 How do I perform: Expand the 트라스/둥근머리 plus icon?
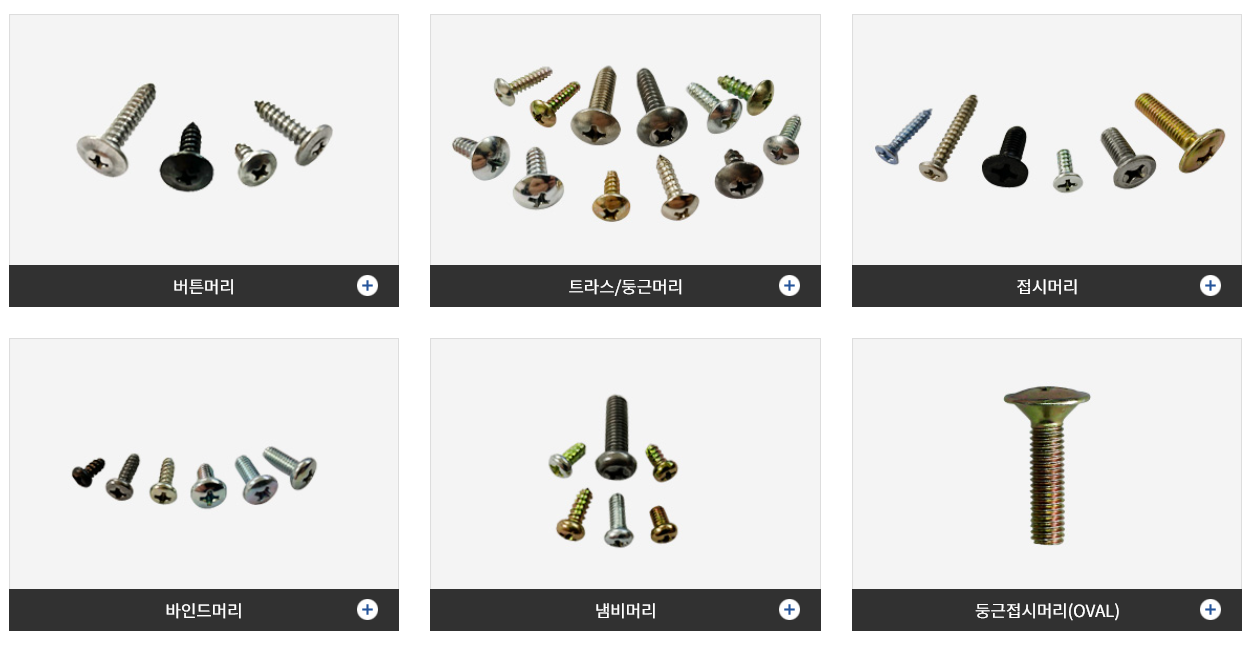tap(790, 286)
